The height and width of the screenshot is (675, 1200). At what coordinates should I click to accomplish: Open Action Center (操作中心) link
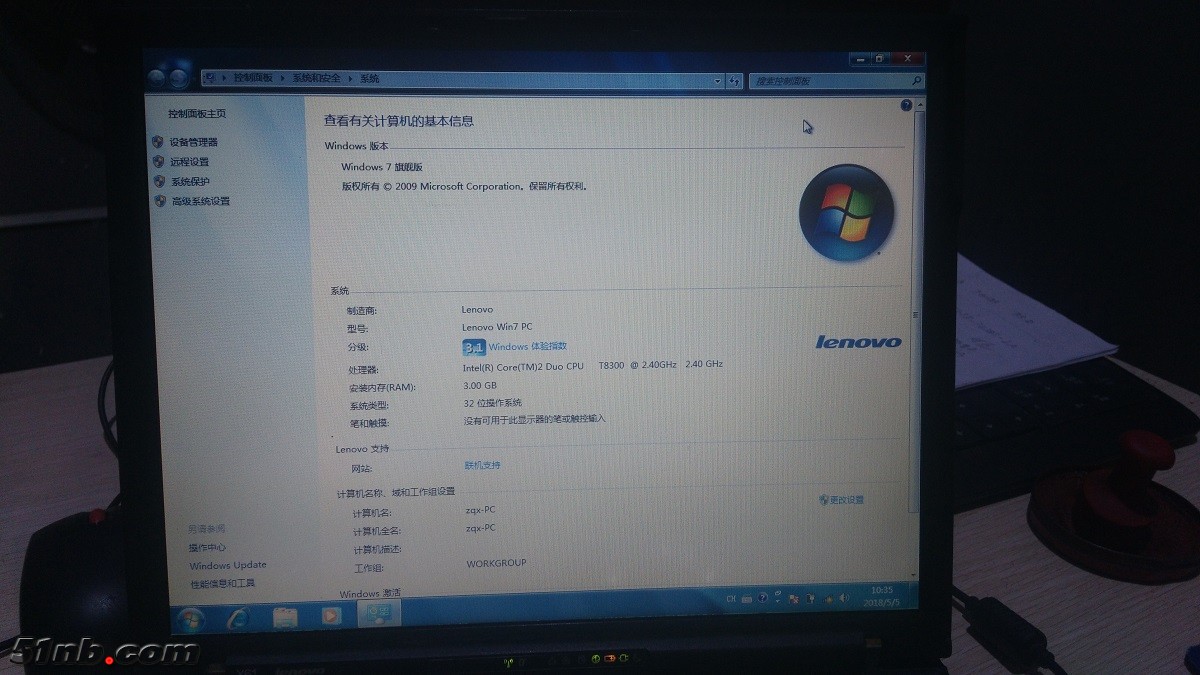click(x=207, y=548)
